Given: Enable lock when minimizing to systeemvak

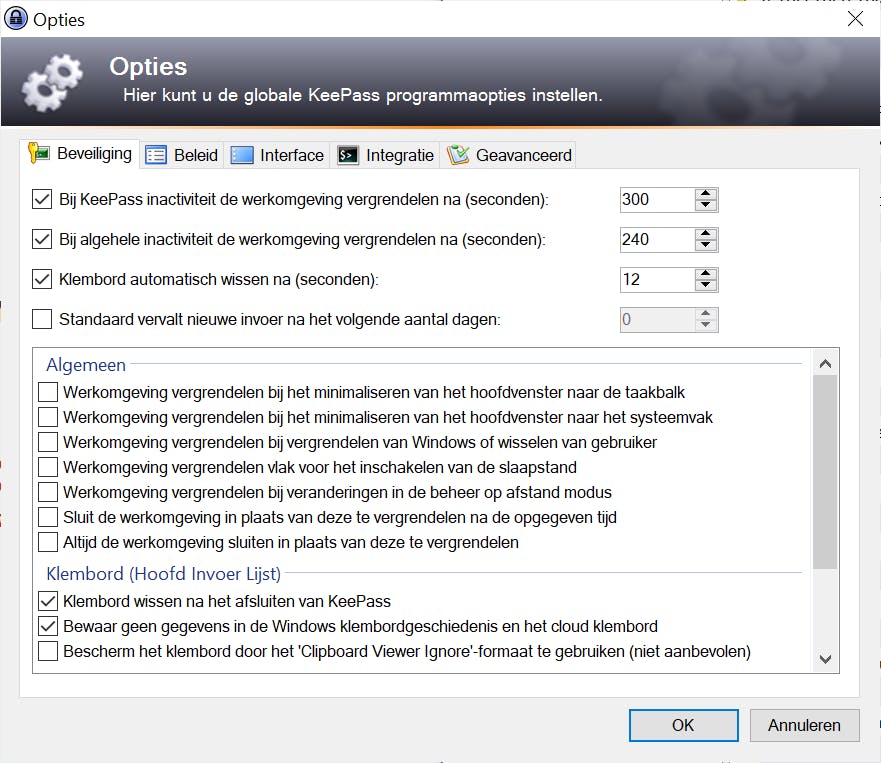Looking at the screenshot, I should [48, 417].
